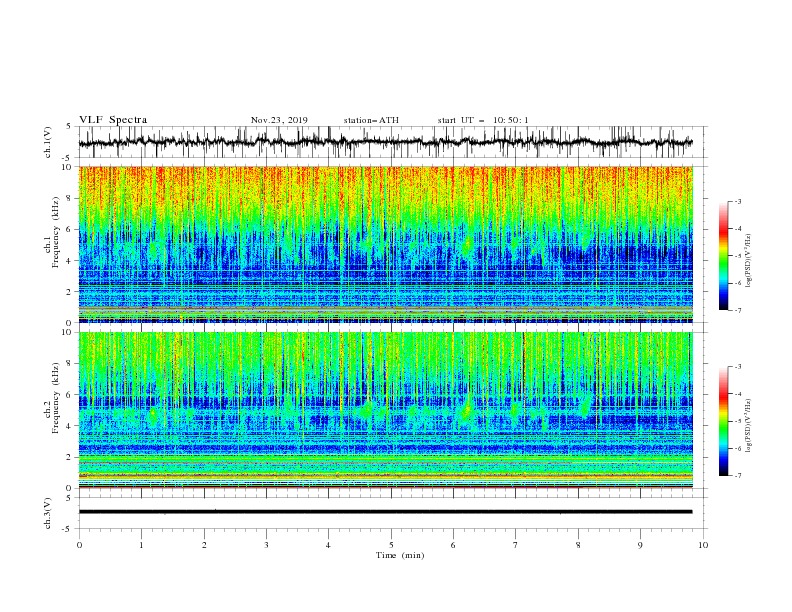Click the ch.1 frequency axis "4" tick label
The image size is (792, 612).
pyautogui.click(x=70, y=261)
